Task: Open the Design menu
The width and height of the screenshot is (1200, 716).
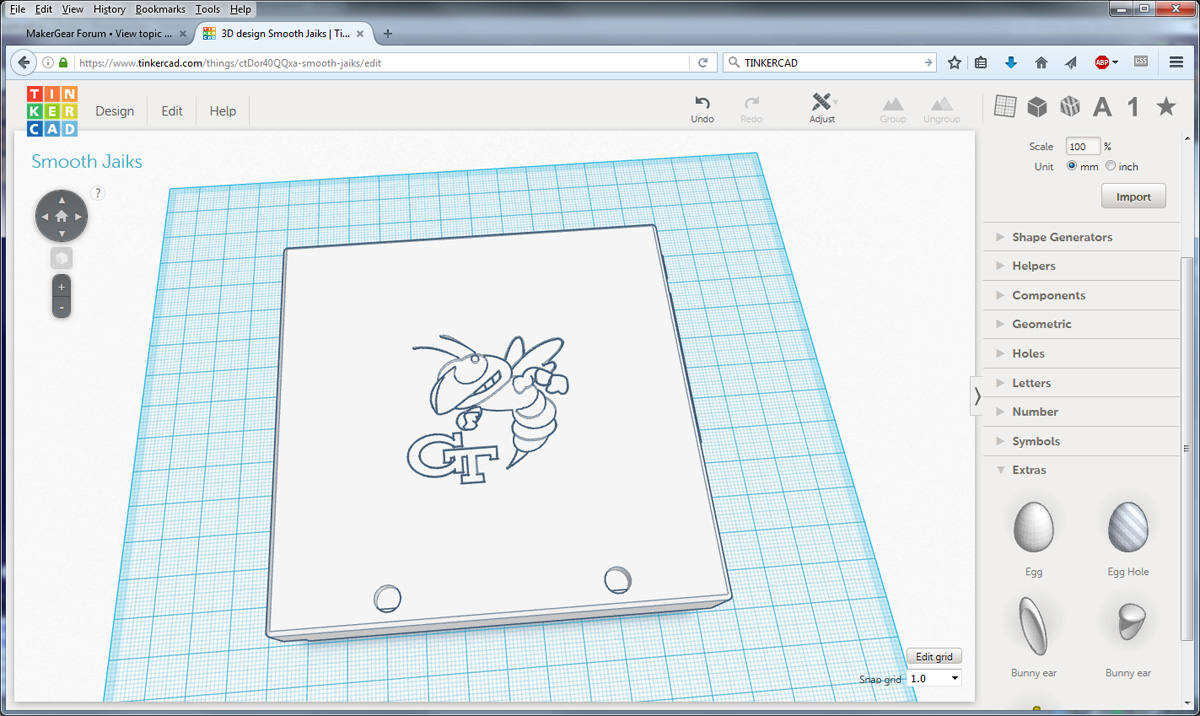Action: pyautogui.click(x=114, y=111)
